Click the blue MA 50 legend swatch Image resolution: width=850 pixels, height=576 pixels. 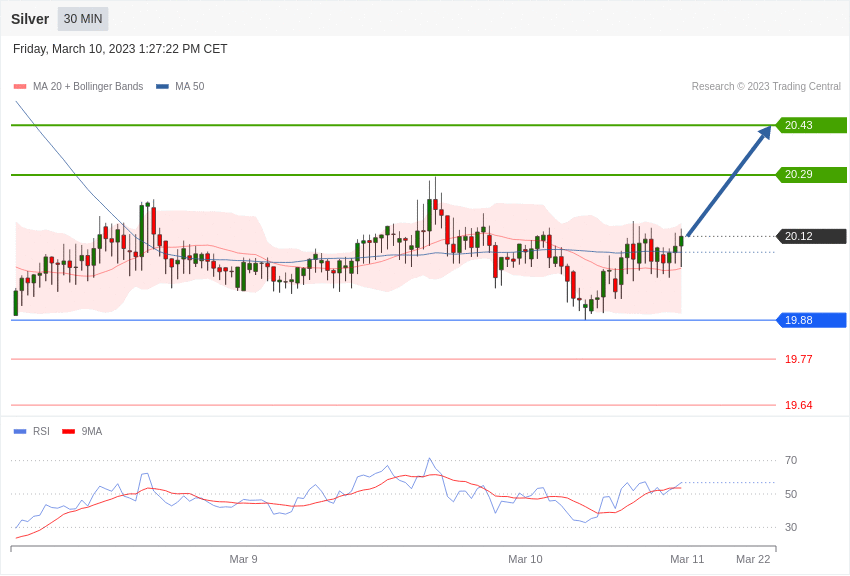point(162,87)
